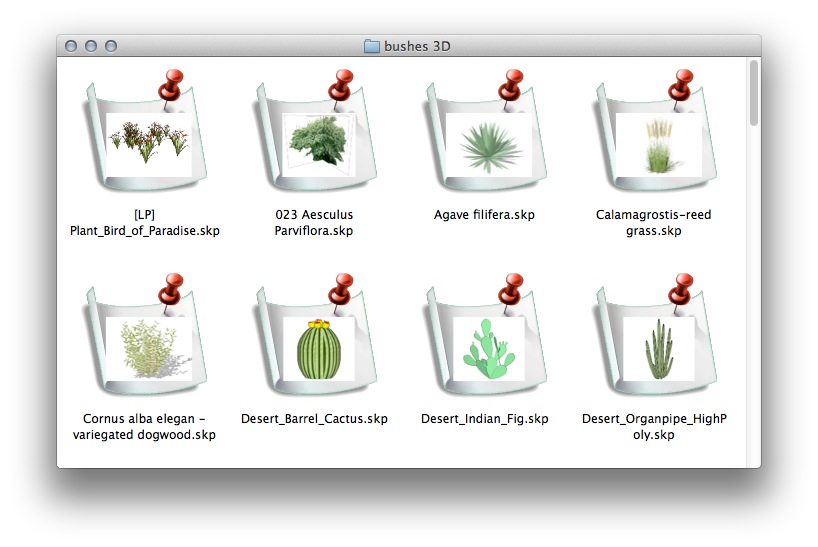The height and width of the screenshot is (547, 818).
Task: Zoom the bushes 3D window
Action: 111,46
